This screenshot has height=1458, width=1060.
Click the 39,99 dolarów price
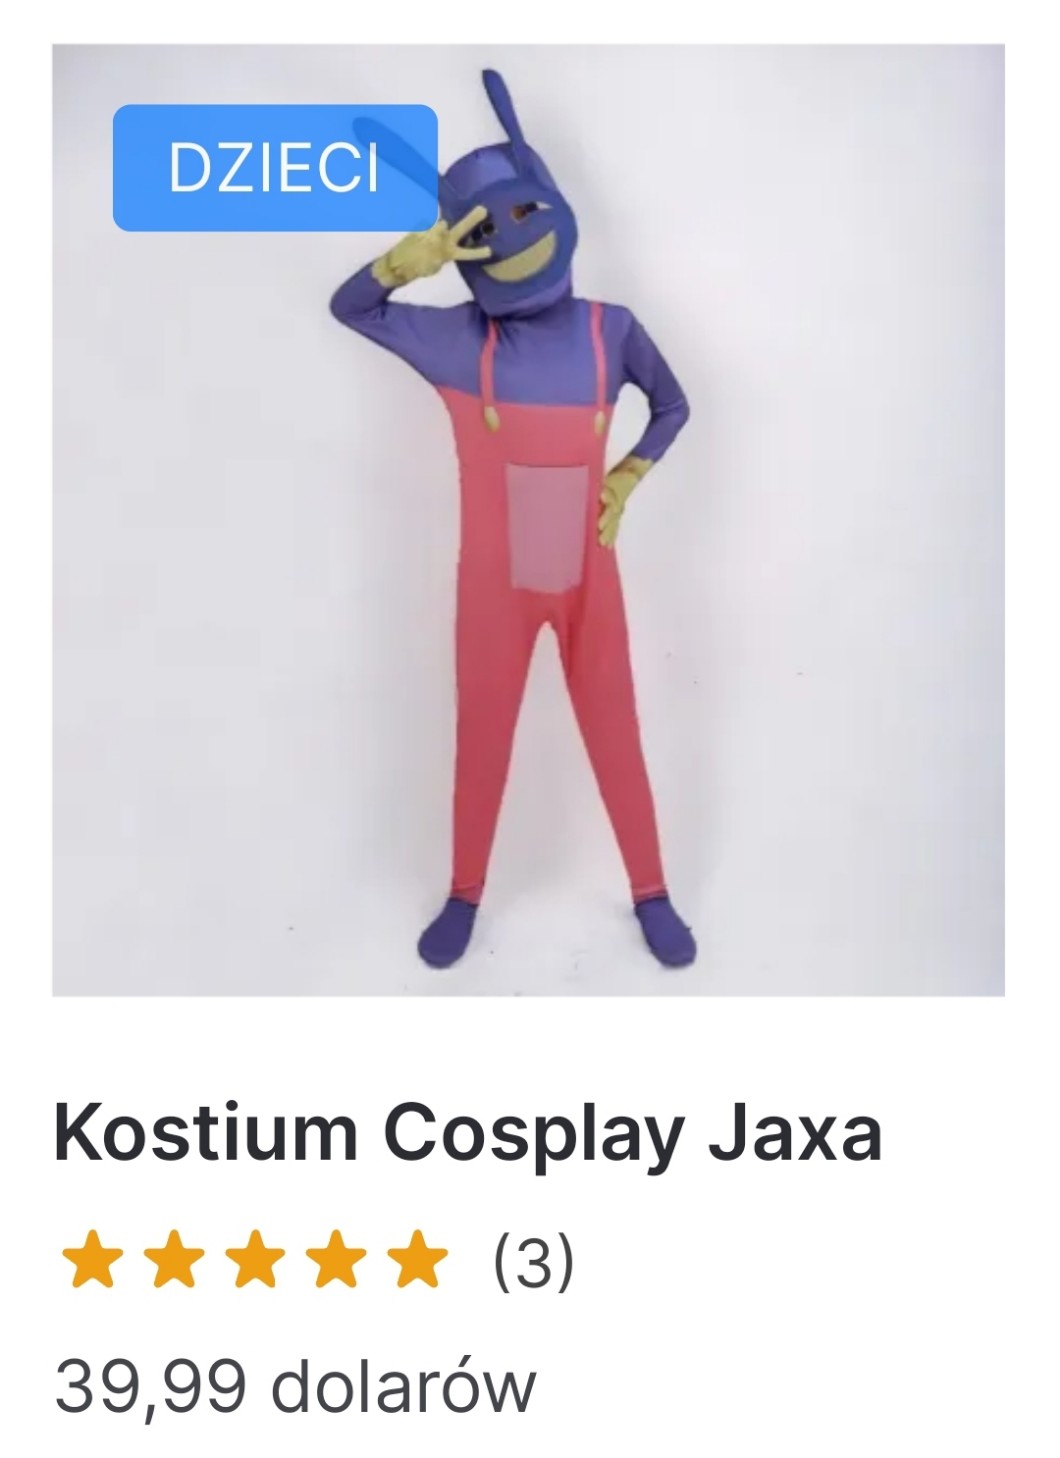coord(295,1385)
